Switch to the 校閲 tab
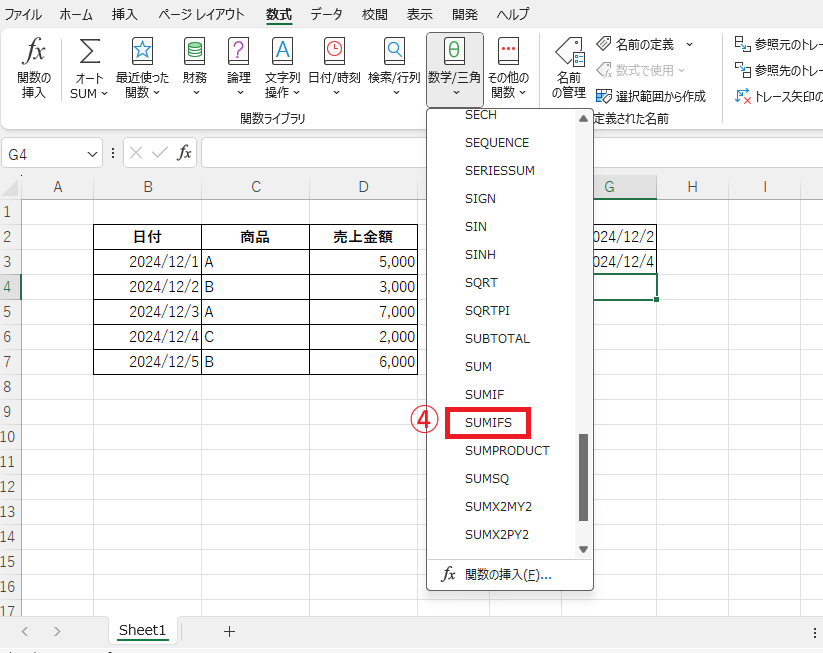Viewport: 823px width, 653px height. pyautogui.click(x=375, y=14)
